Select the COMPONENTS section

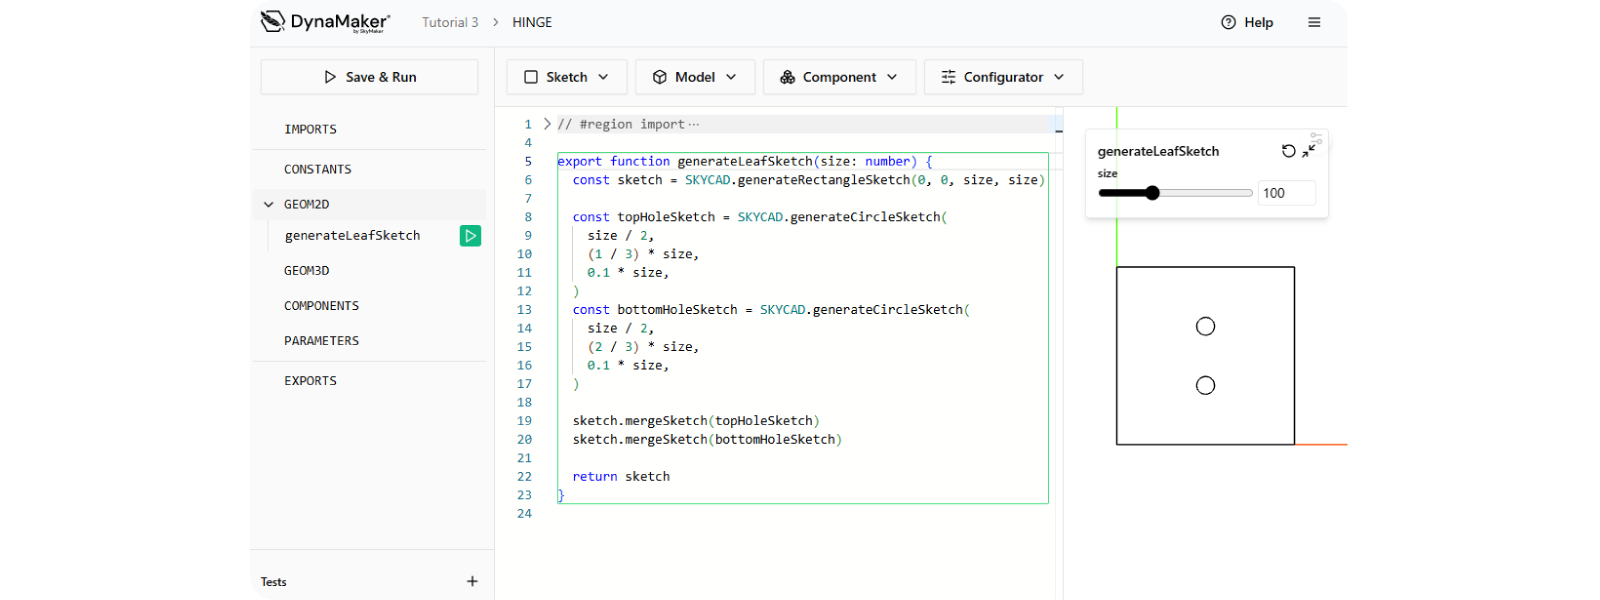tap(321, 306)
